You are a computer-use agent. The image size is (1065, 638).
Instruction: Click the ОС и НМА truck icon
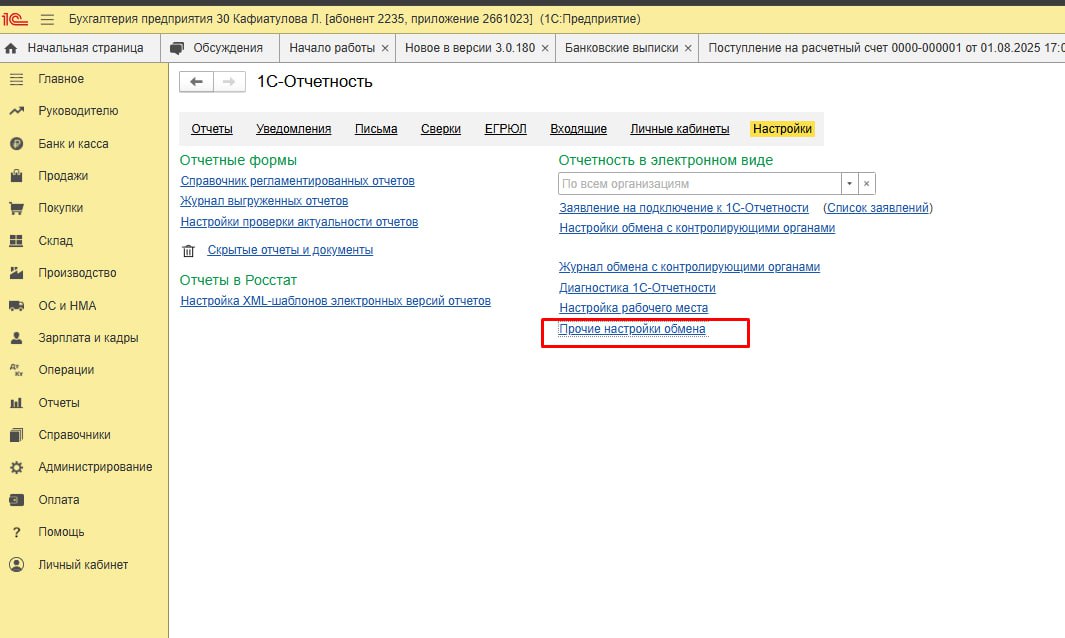16,306
